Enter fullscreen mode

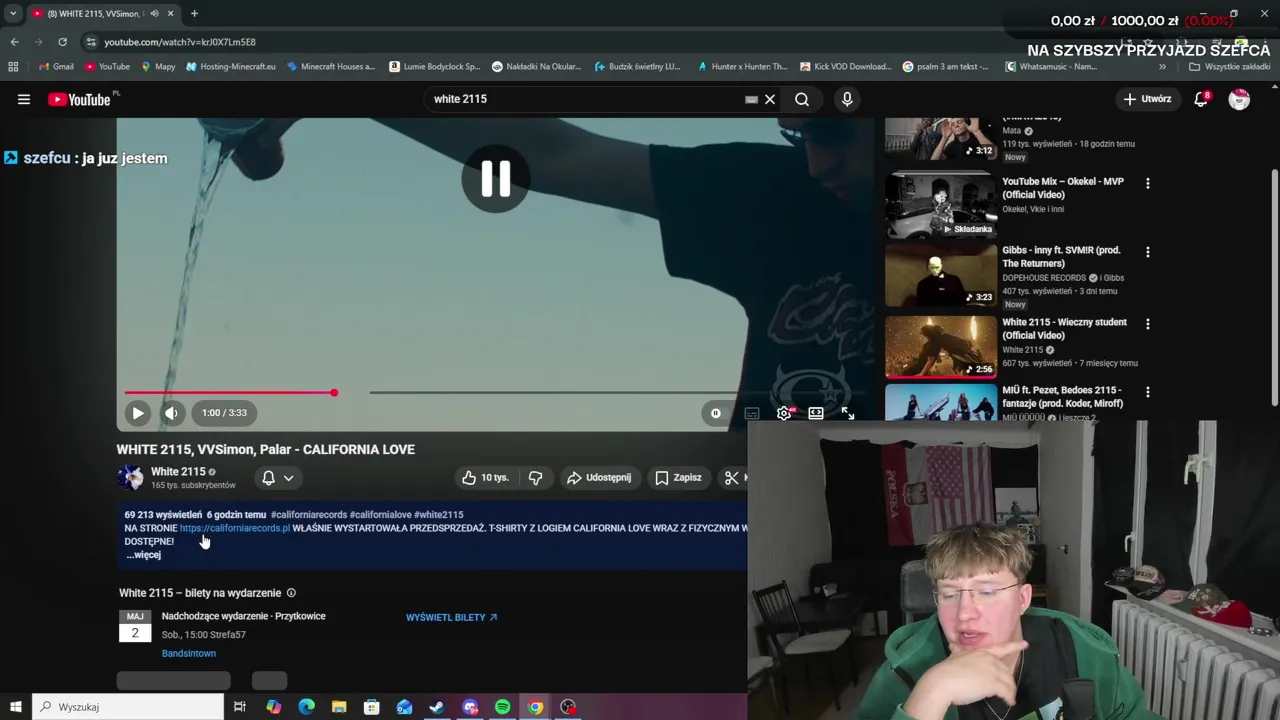pyautogui.click(x=848, y=413)
